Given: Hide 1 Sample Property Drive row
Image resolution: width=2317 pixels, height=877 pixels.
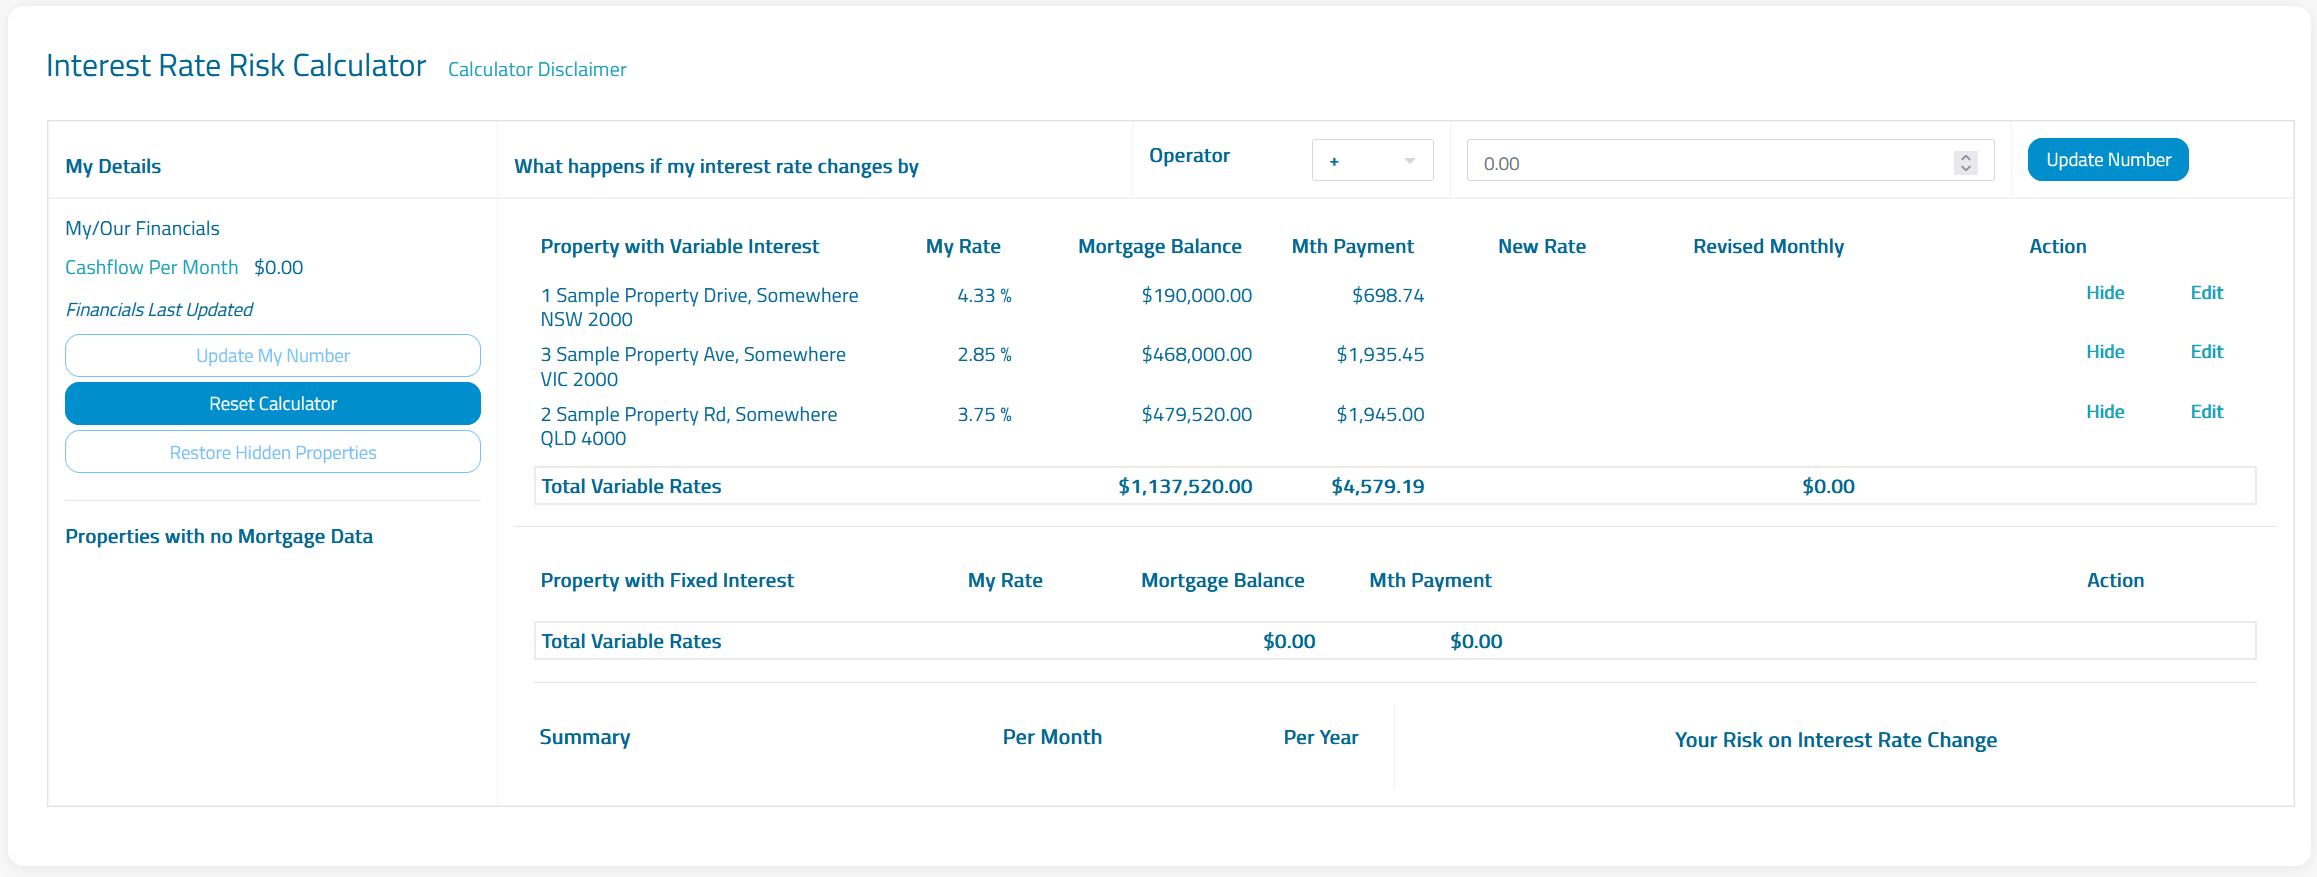Looking at the screenshot, I should coord(2105,293).
